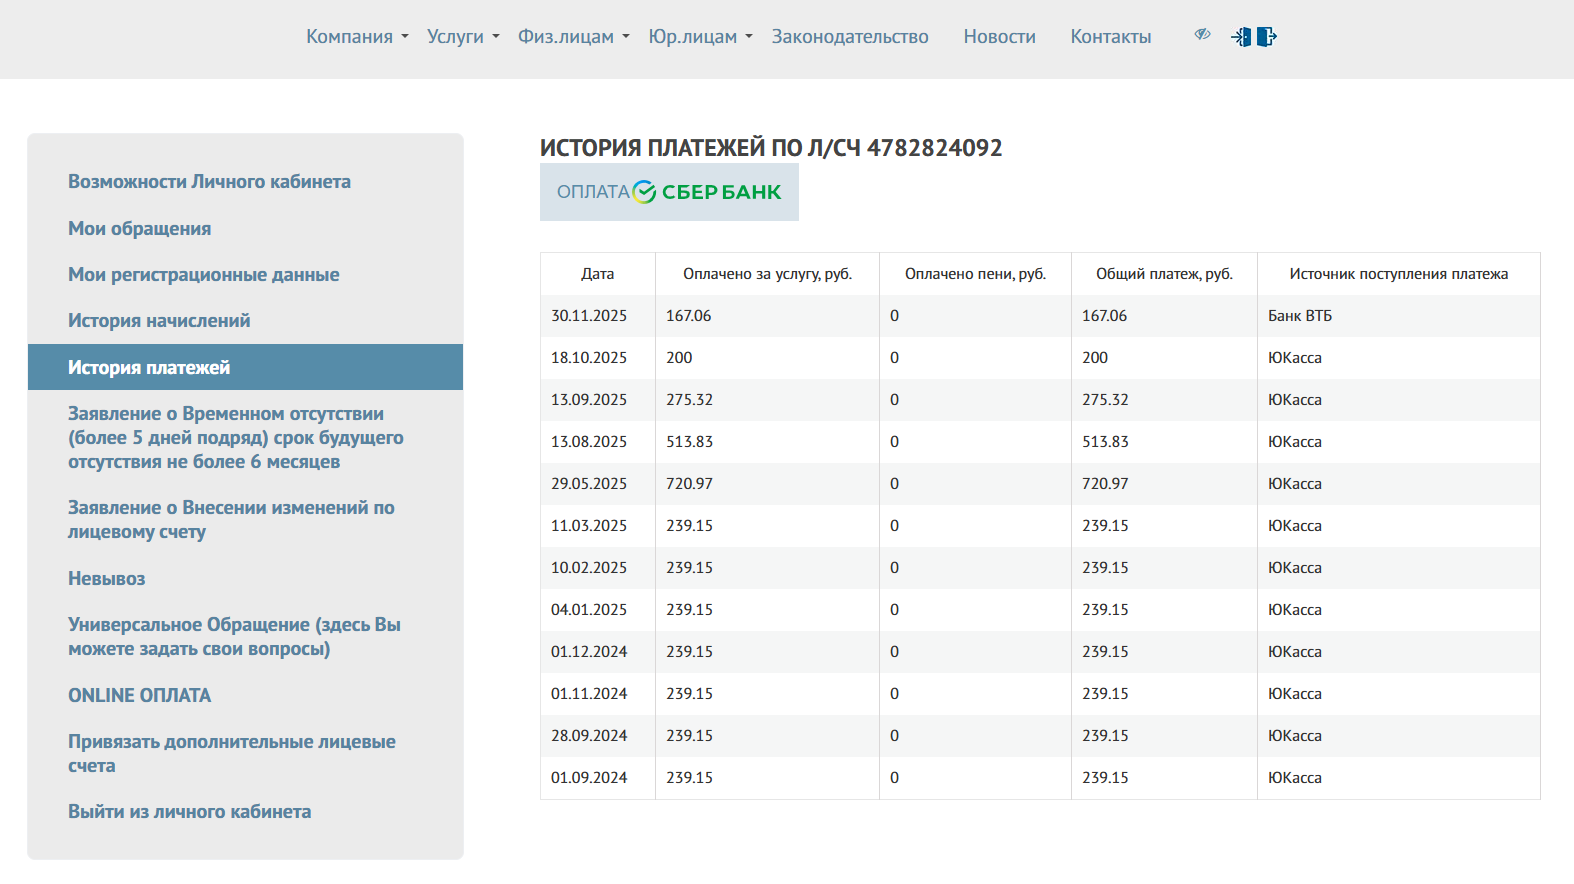Image resolution: width=1574 pixels, height=884 pixels.
Task: Open the Невывоз request link
Action: (x=106, y=579)
